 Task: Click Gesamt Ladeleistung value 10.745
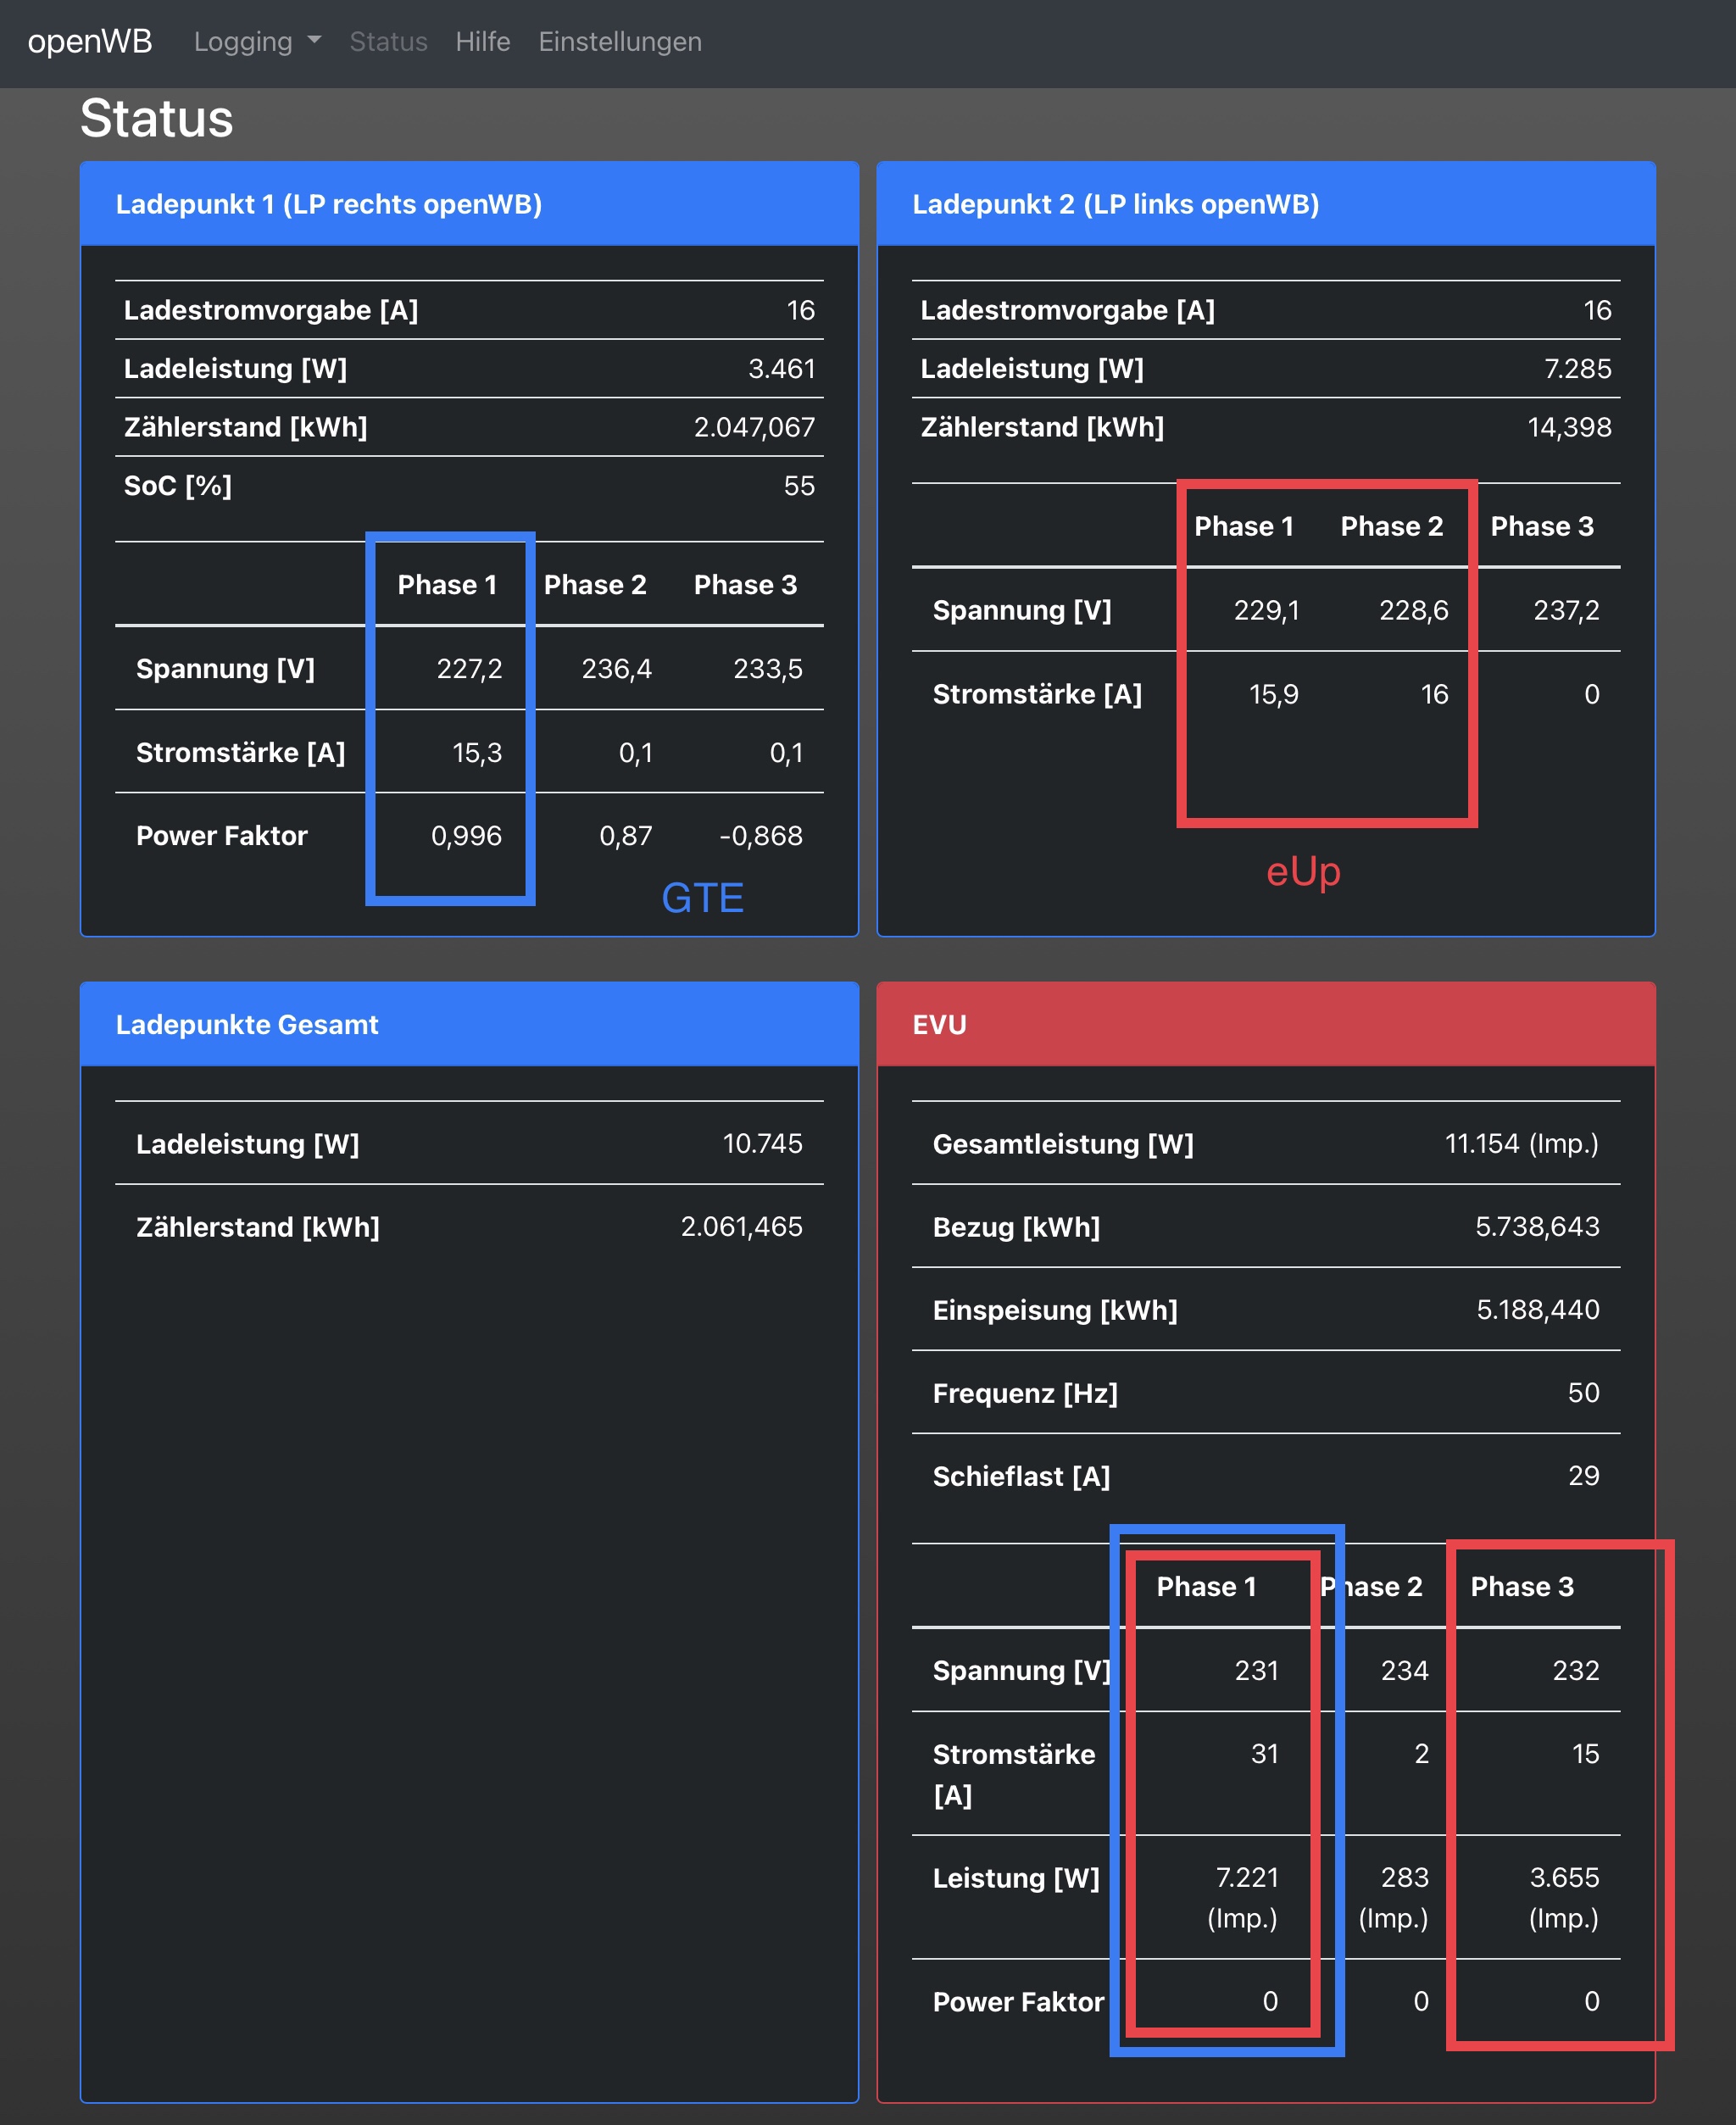762,1143
